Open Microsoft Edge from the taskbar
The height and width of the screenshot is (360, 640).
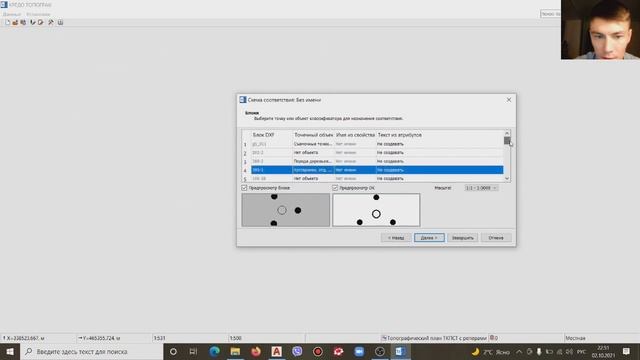214,351
